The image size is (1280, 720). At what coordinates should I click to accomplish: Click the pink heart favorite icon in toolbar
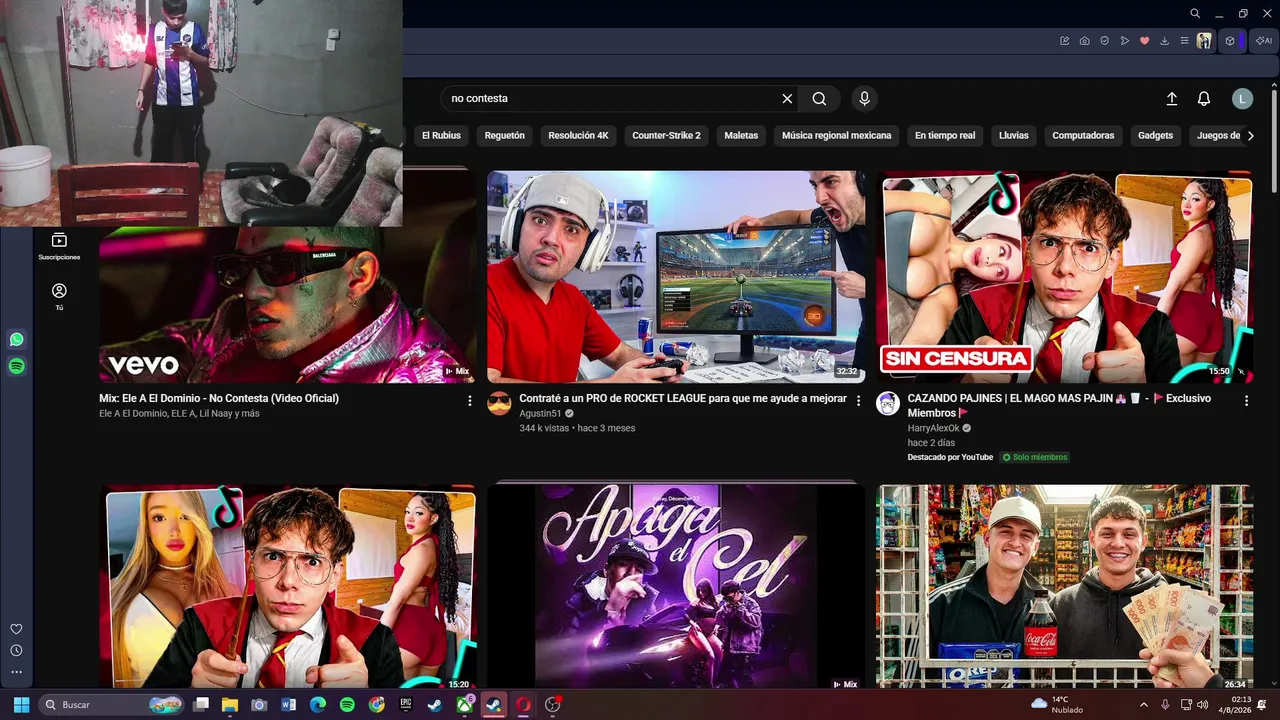[x=1145, y=41]
